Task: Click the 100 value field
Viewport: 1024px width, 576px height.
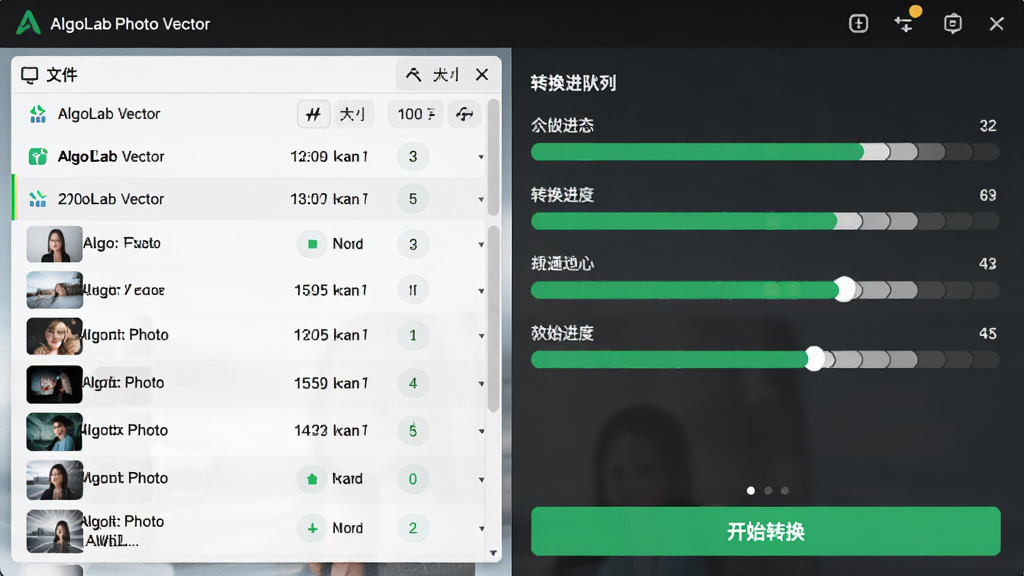Action: coord(415,114)
